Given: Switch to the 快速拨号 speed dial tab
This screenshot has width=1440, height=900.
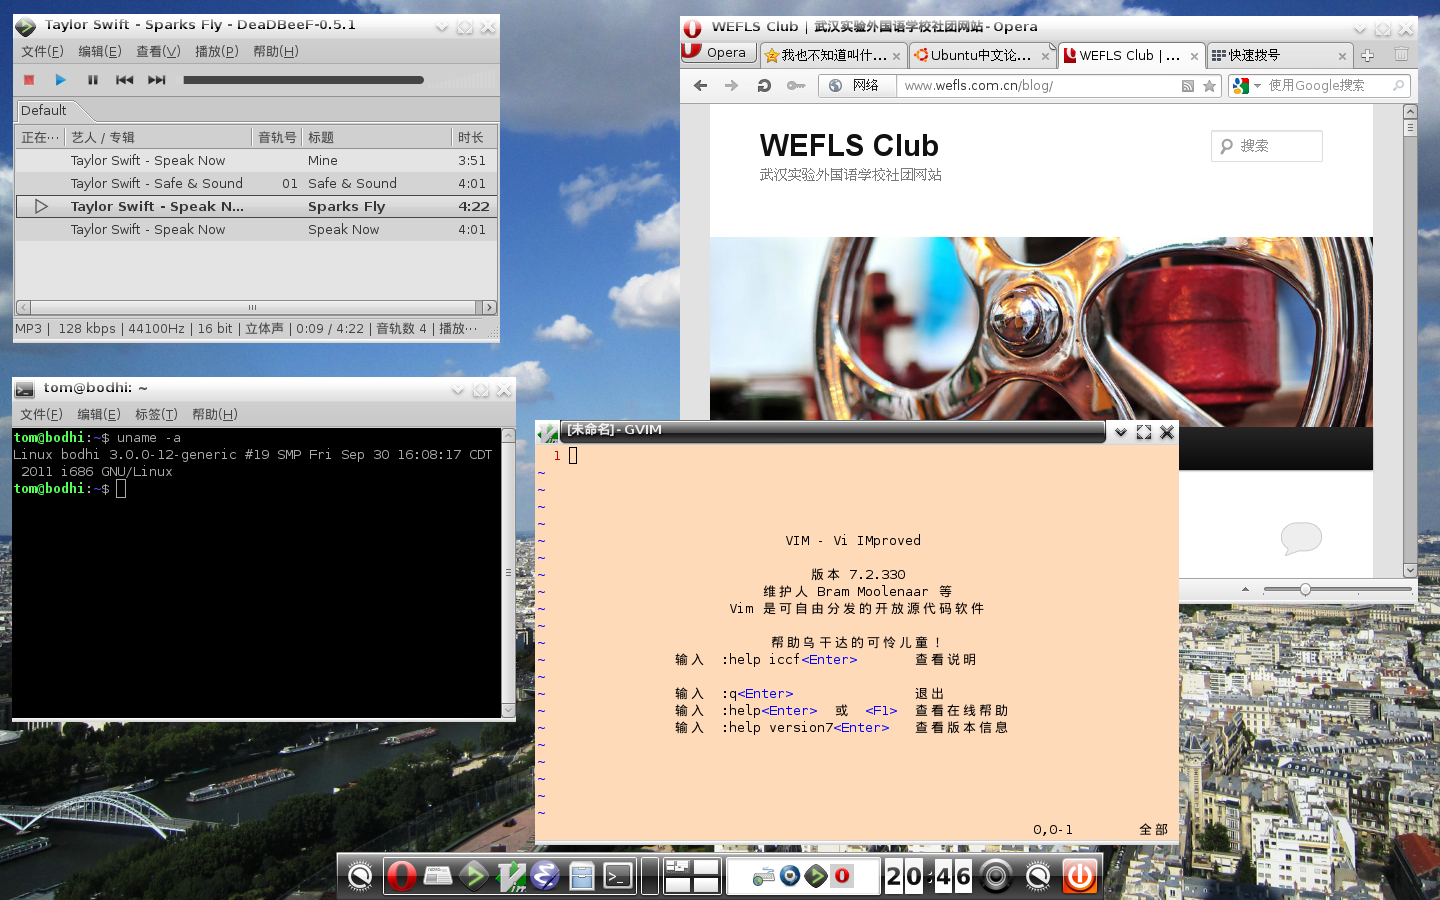Looking at the screenshot, I should [x=1279, y=55].
